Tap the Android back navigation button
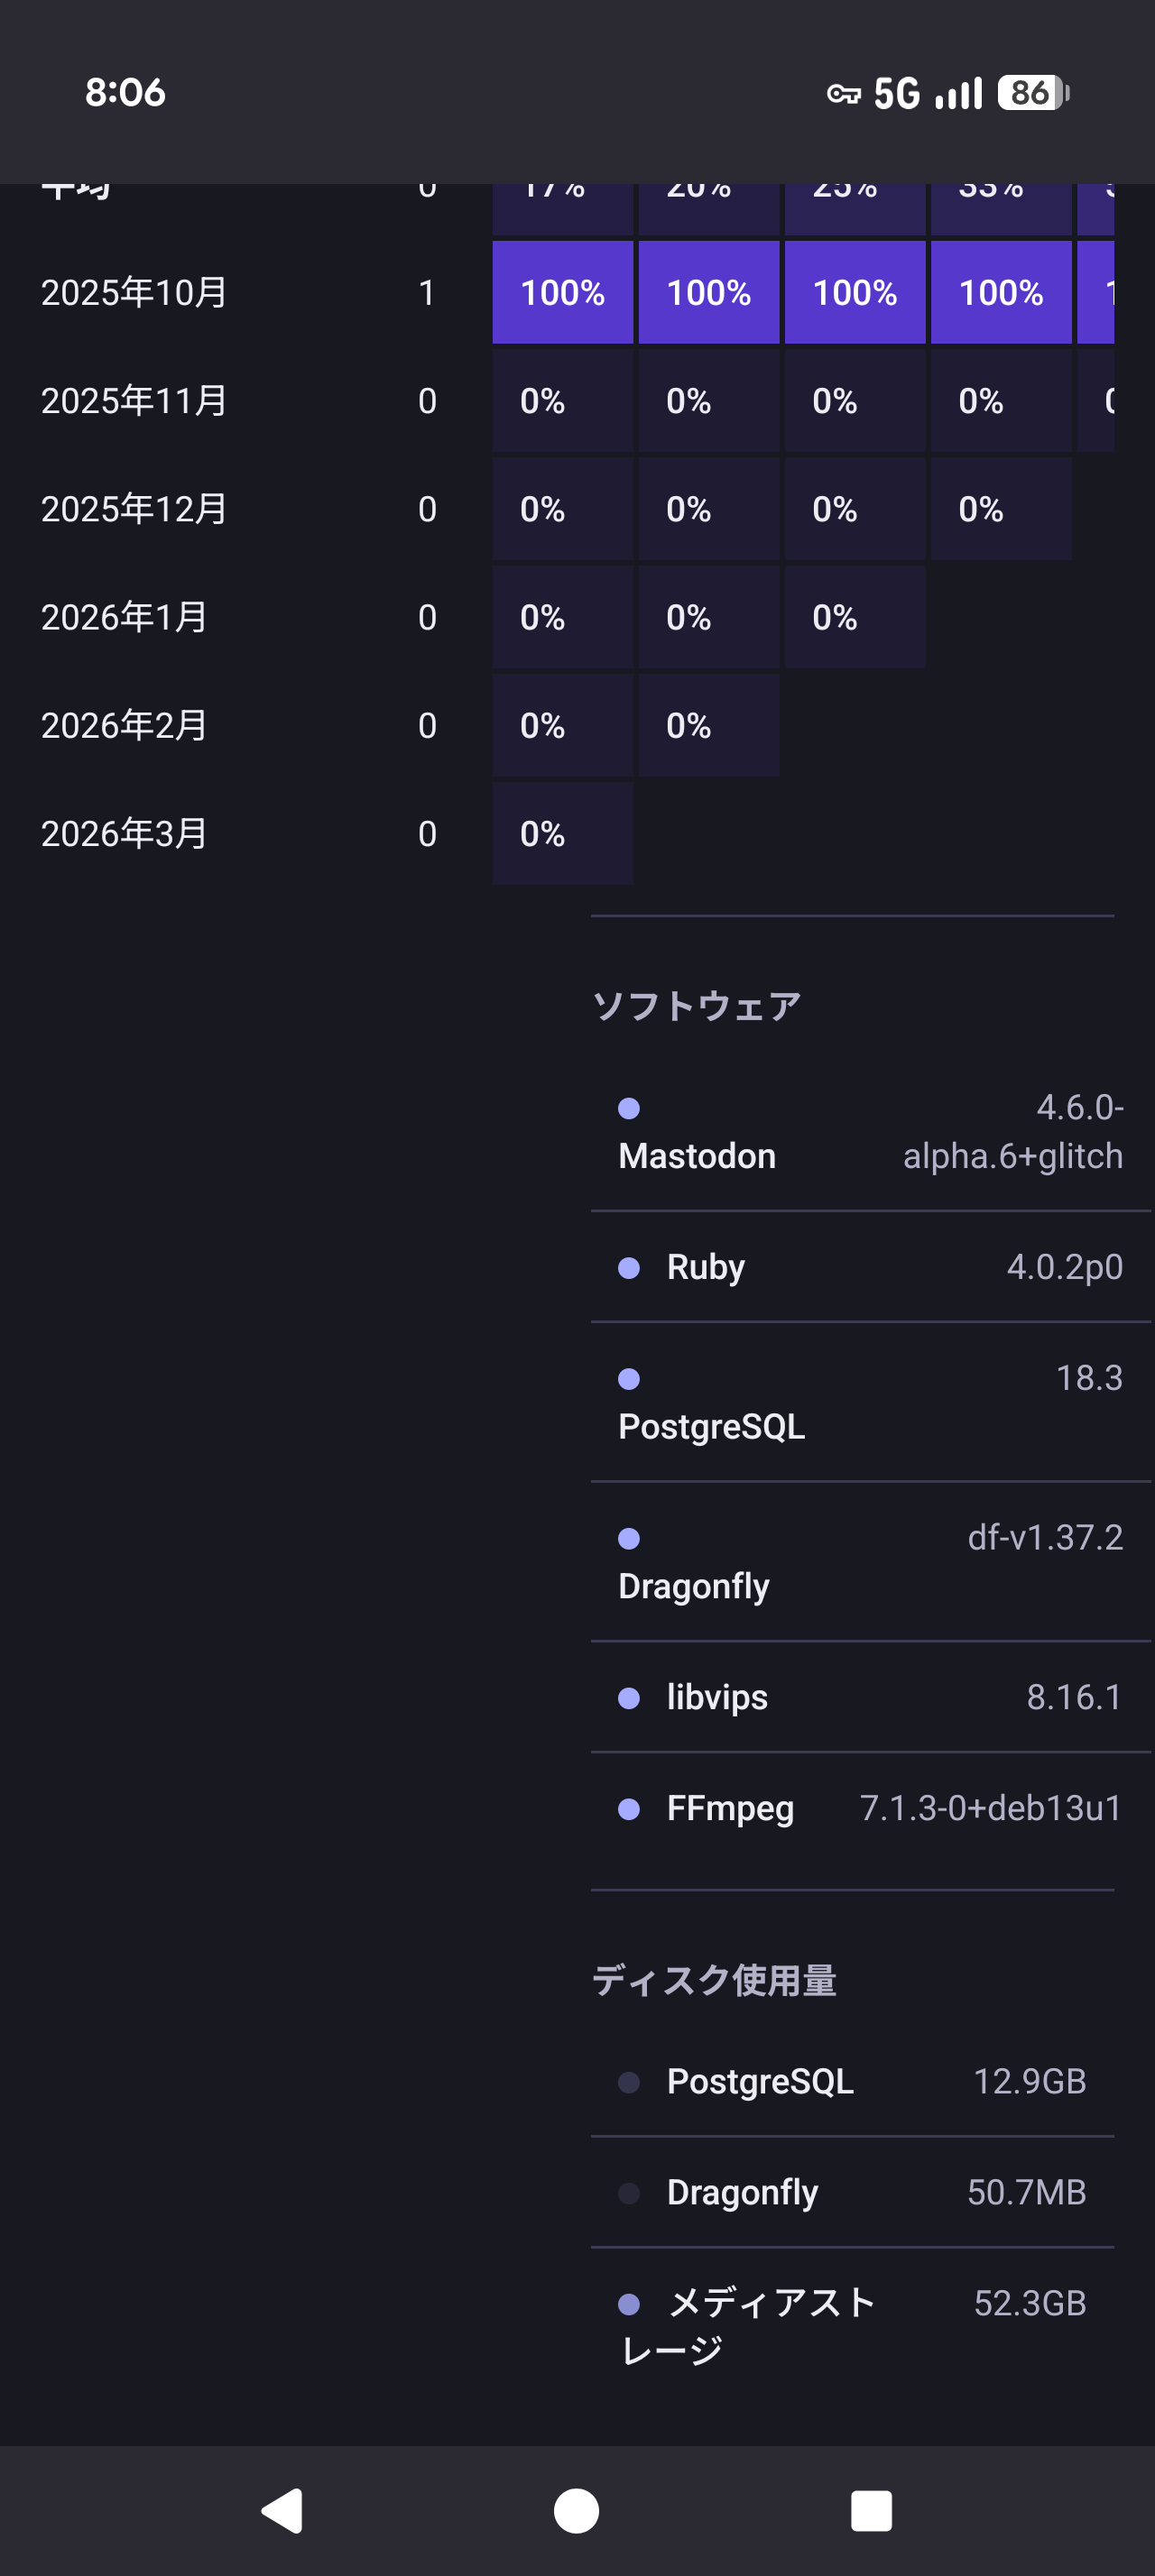 coord(282,2510)
